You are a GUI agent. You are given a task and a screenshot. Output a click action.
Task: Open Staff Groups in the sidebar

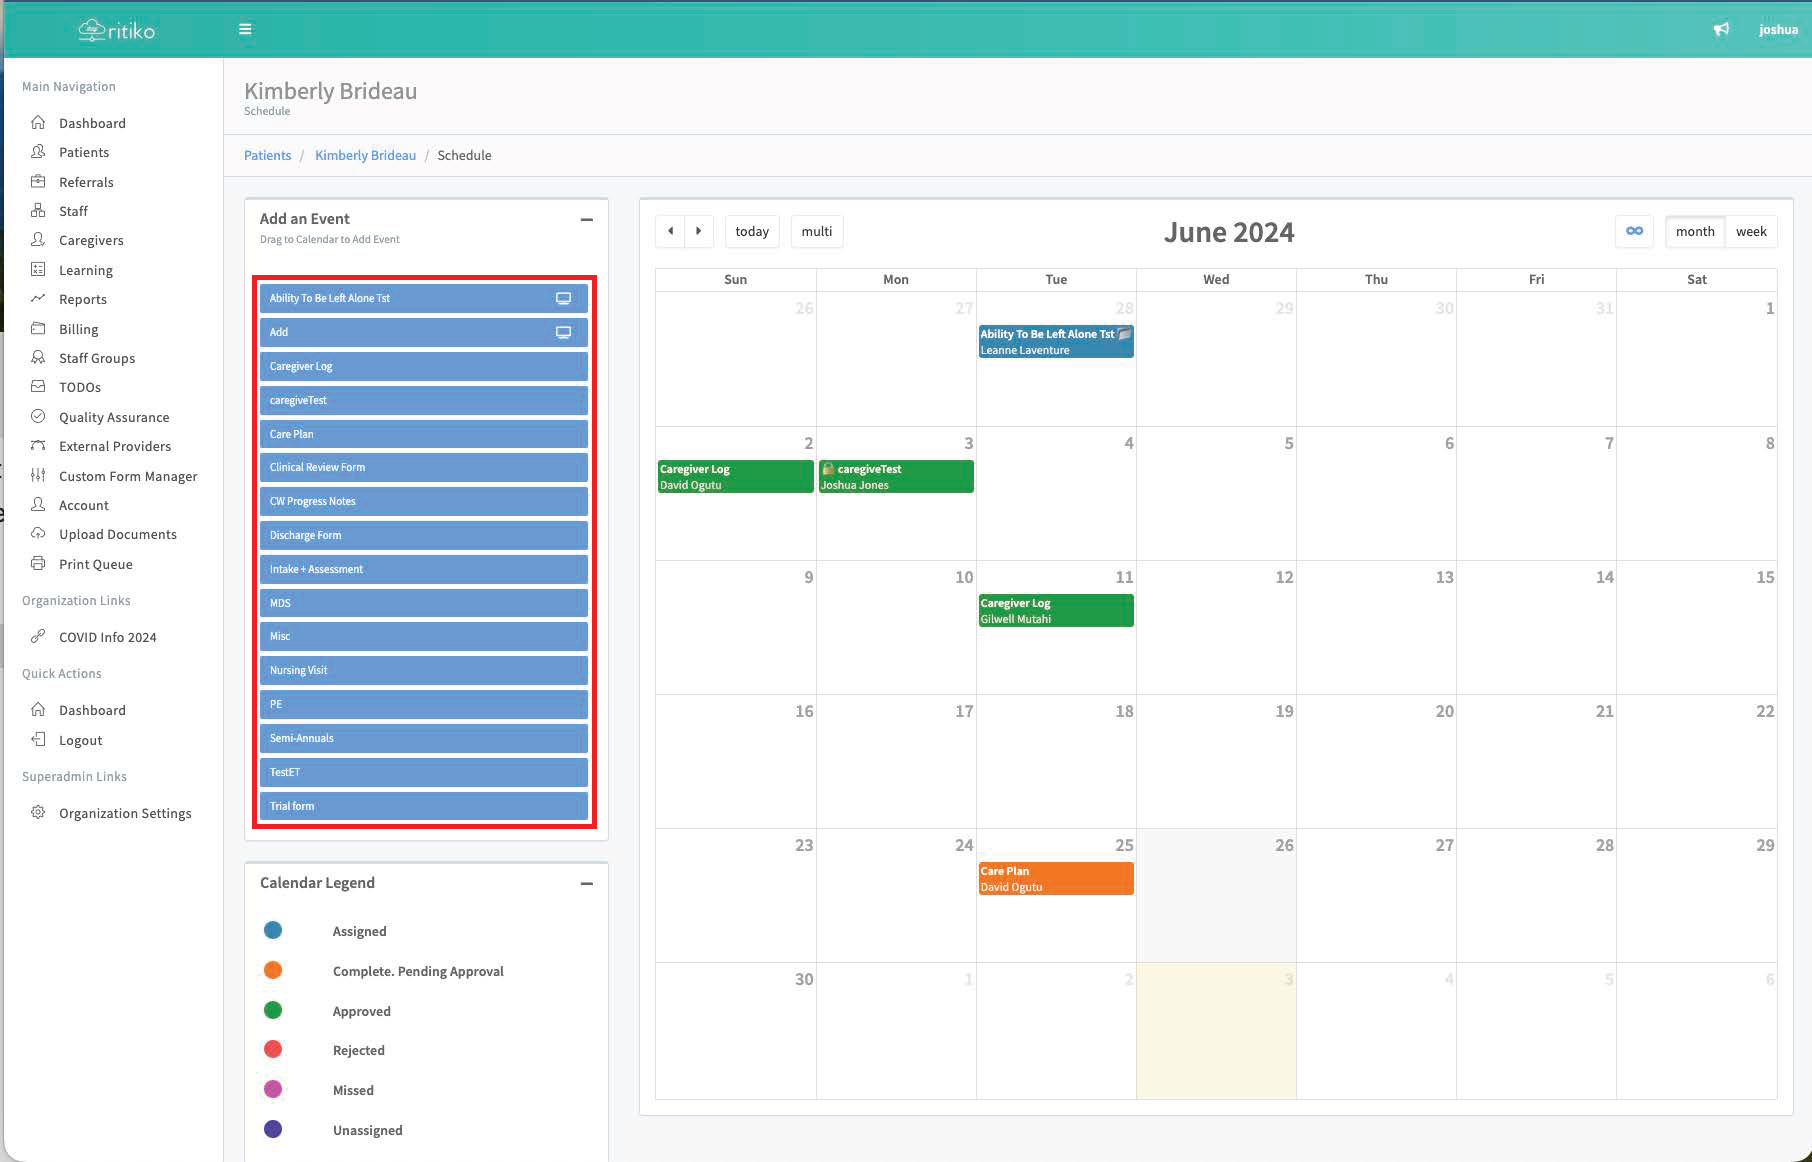96,358
